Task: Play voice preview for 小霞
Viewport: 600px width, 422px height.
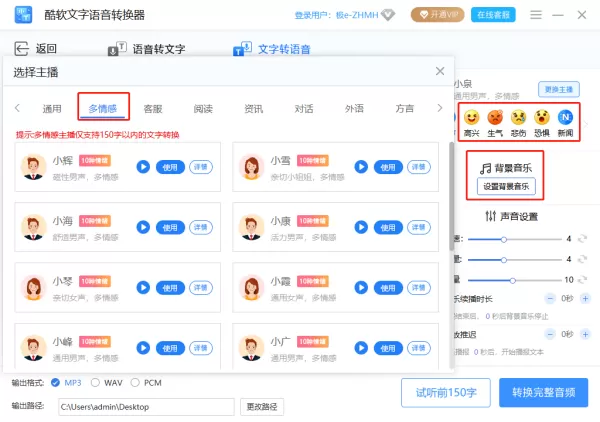Action: [361, 288]
